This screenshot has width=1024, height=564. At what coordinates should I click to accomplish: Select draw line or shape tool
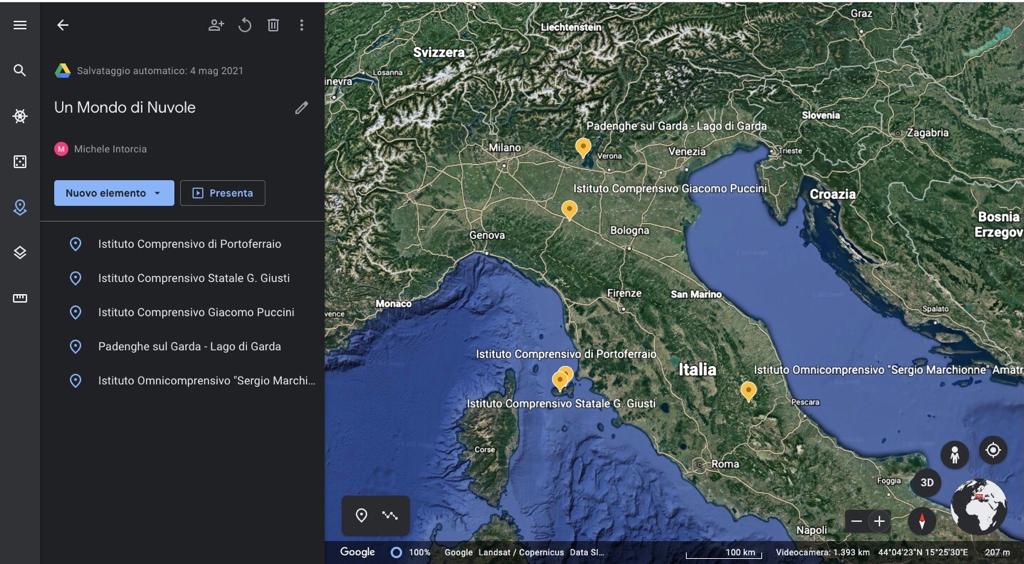pyautogui.click(x=390, y=516)
